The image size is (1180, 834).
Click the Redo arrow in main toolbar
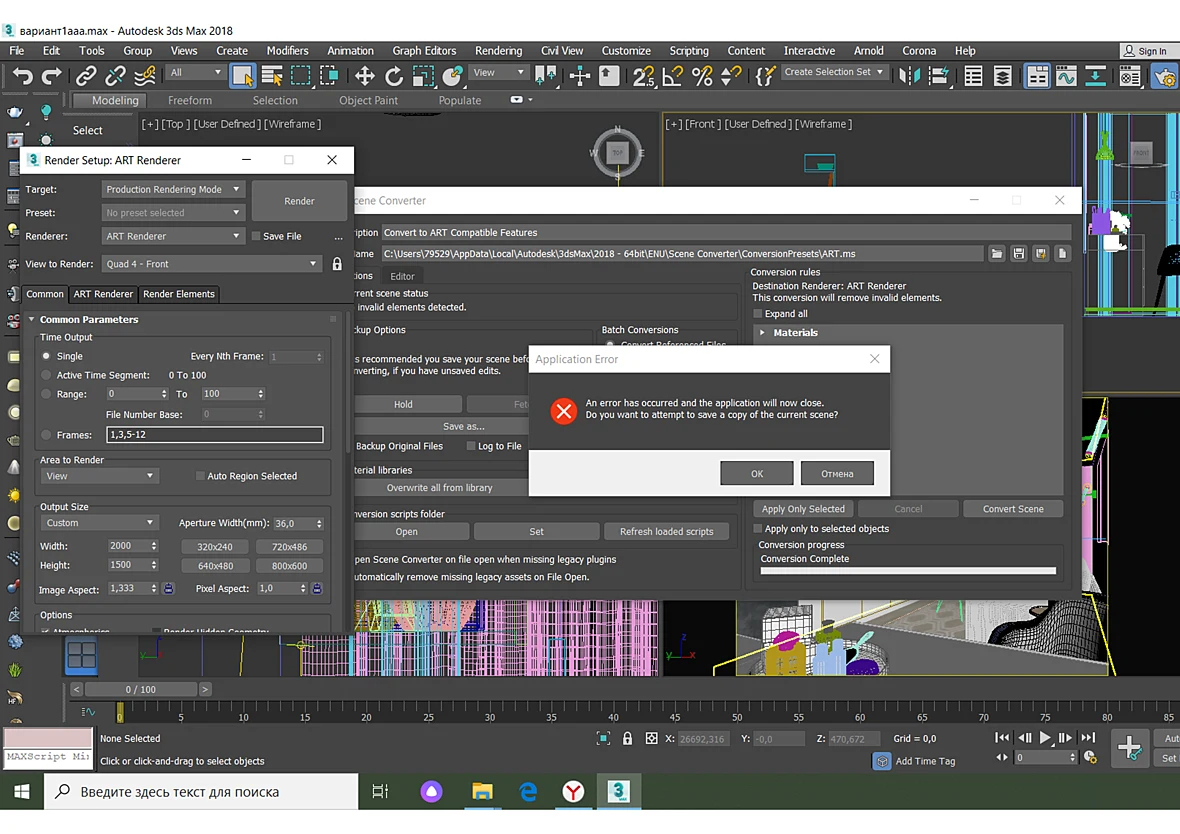[x=51, y=76]
